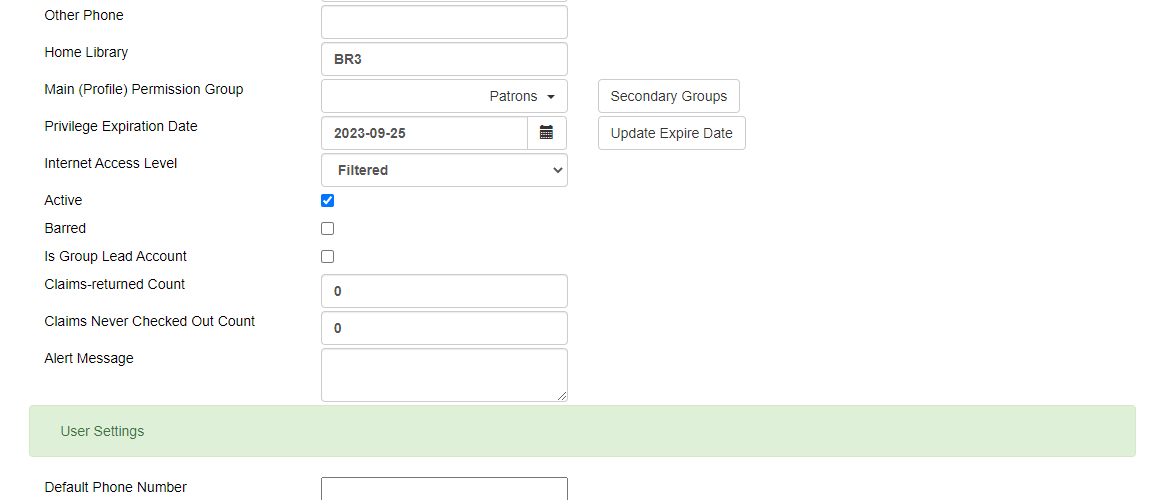The height and width of the screenshot is (500, 1161).
Task: Select the Claims-returned Count field
Action: pos(444,291)
